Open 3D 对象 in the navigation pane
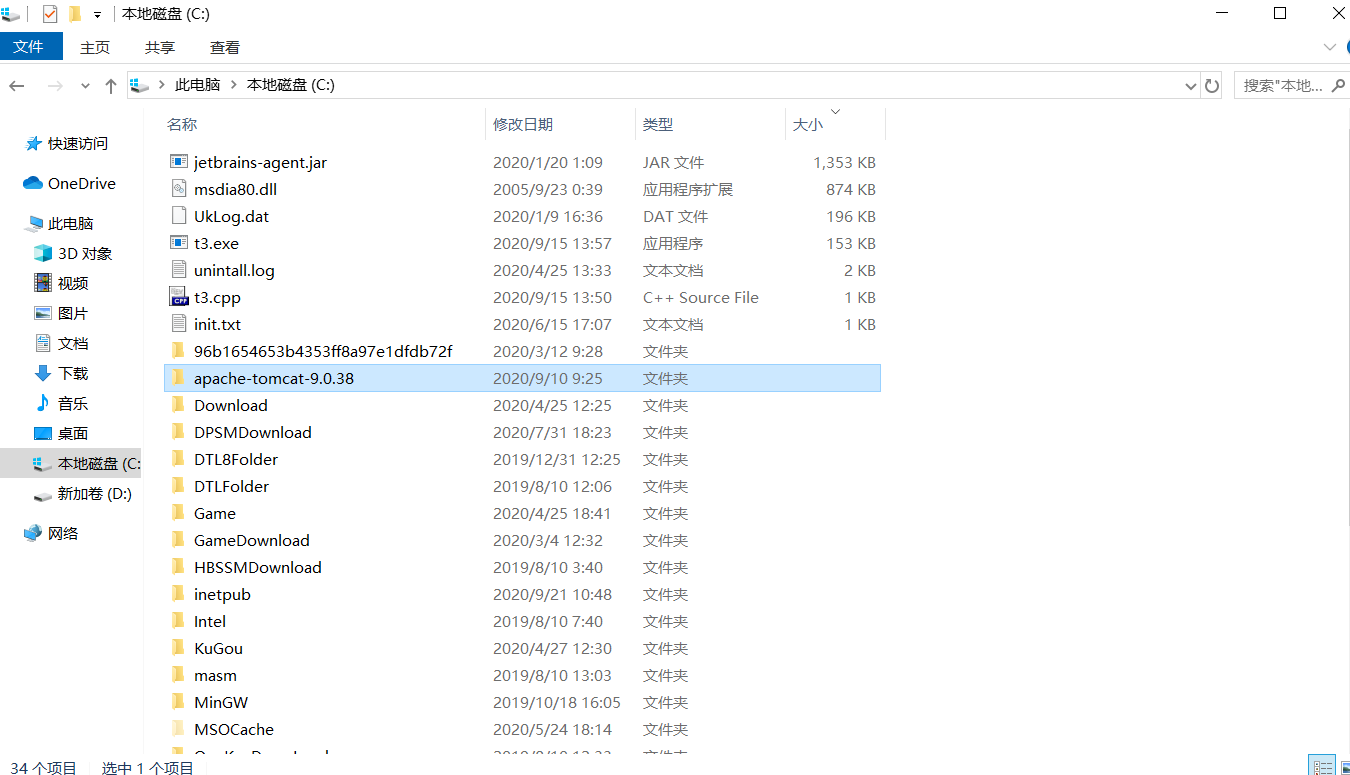The image size is (1350, 775). point(85,254)
